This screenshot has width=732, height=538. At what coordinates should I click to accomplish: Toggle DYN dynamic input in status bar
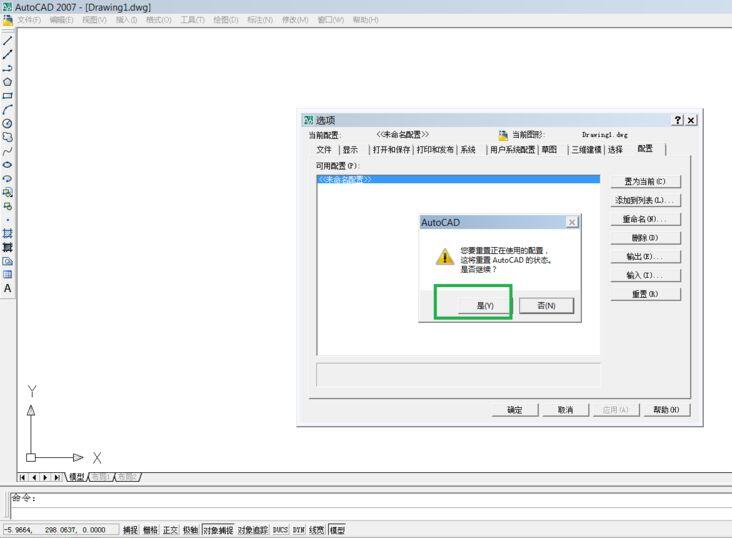click(x=299, y=530)
